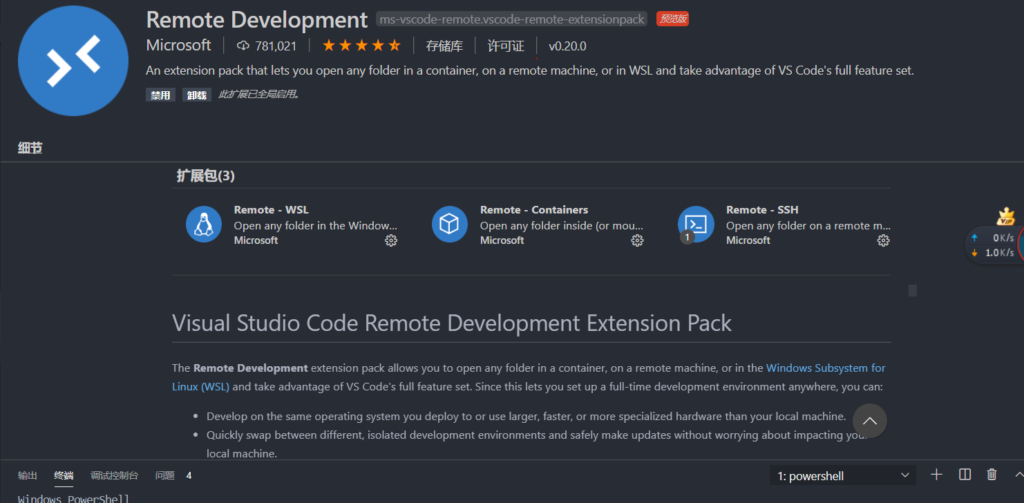Open Remote - SSH manage gear
Viewport: 1024px width, 503px height.
[883, 241]
